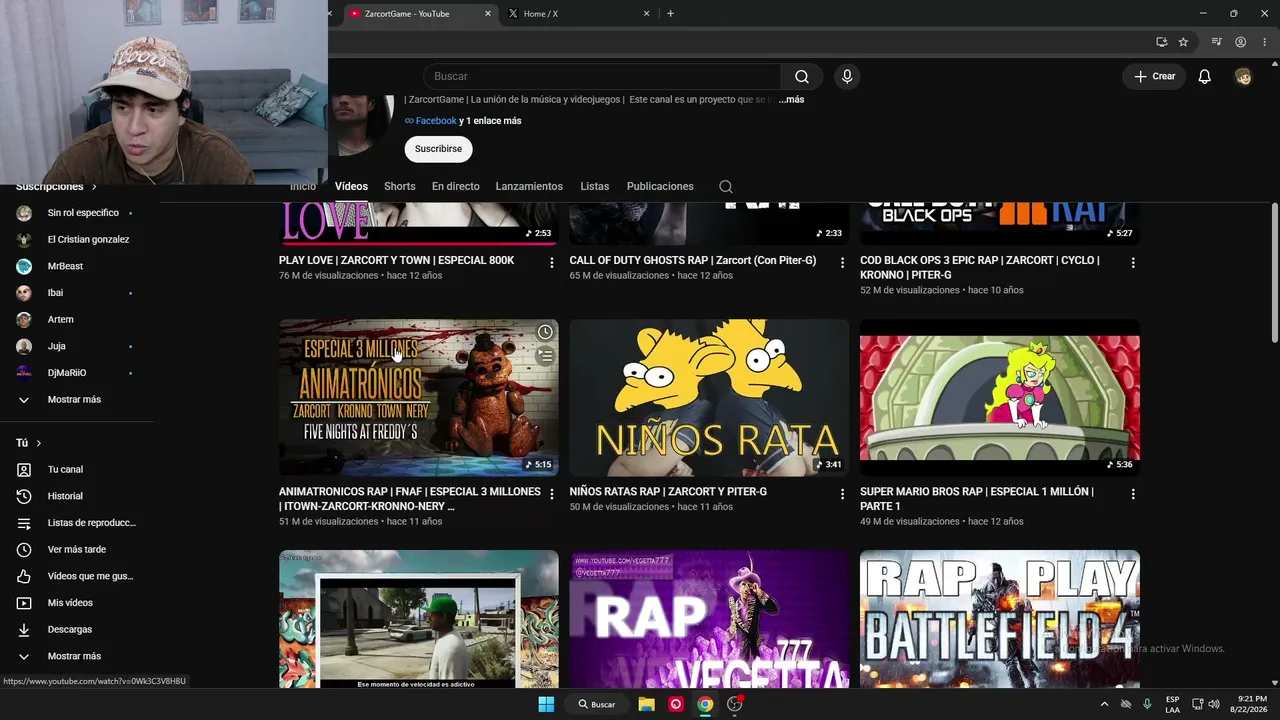Image resolution: width=1280 pixels, height=720 pixels.
Task: Open the taskbar Buscar search box
Action: 597,704
